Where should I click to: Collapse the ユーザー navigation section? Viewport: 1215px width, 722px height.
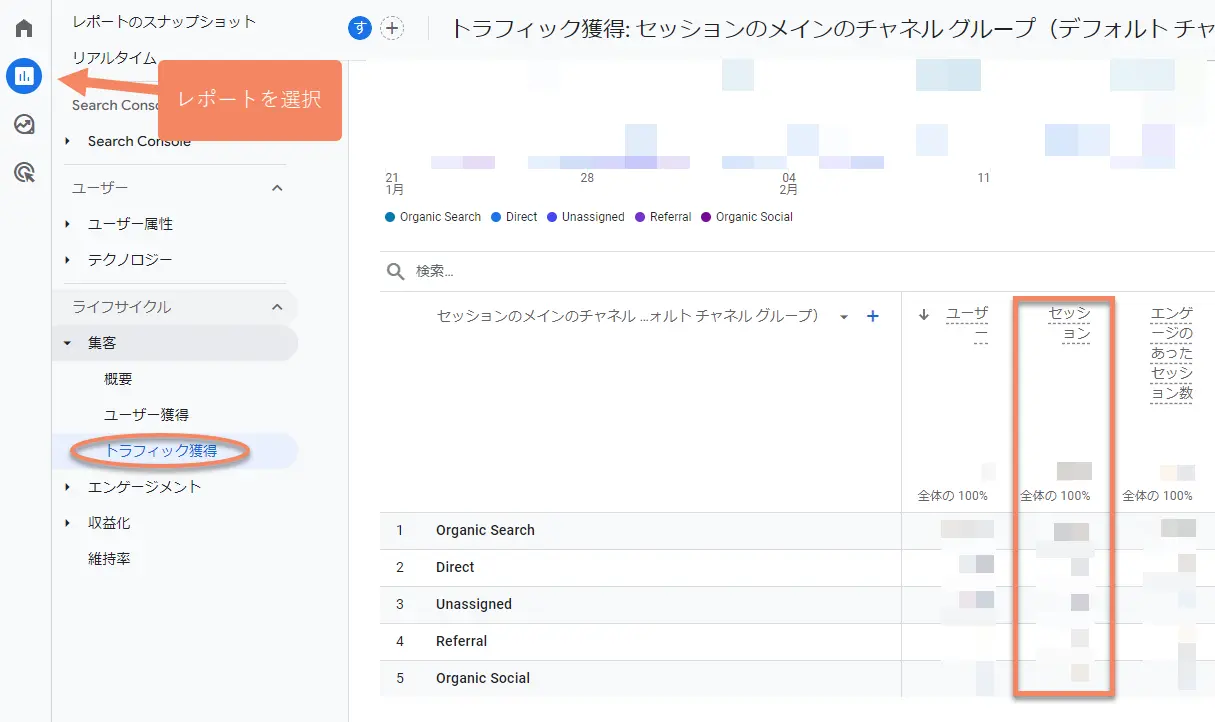[277, 187]
